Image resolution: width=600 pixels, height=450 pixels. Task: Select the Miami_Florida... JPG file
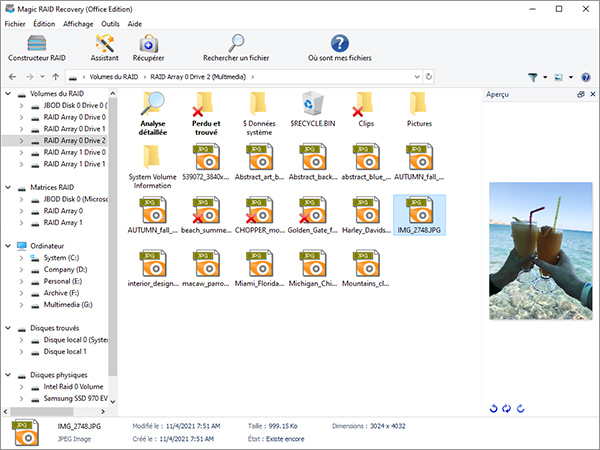[259, 269]
